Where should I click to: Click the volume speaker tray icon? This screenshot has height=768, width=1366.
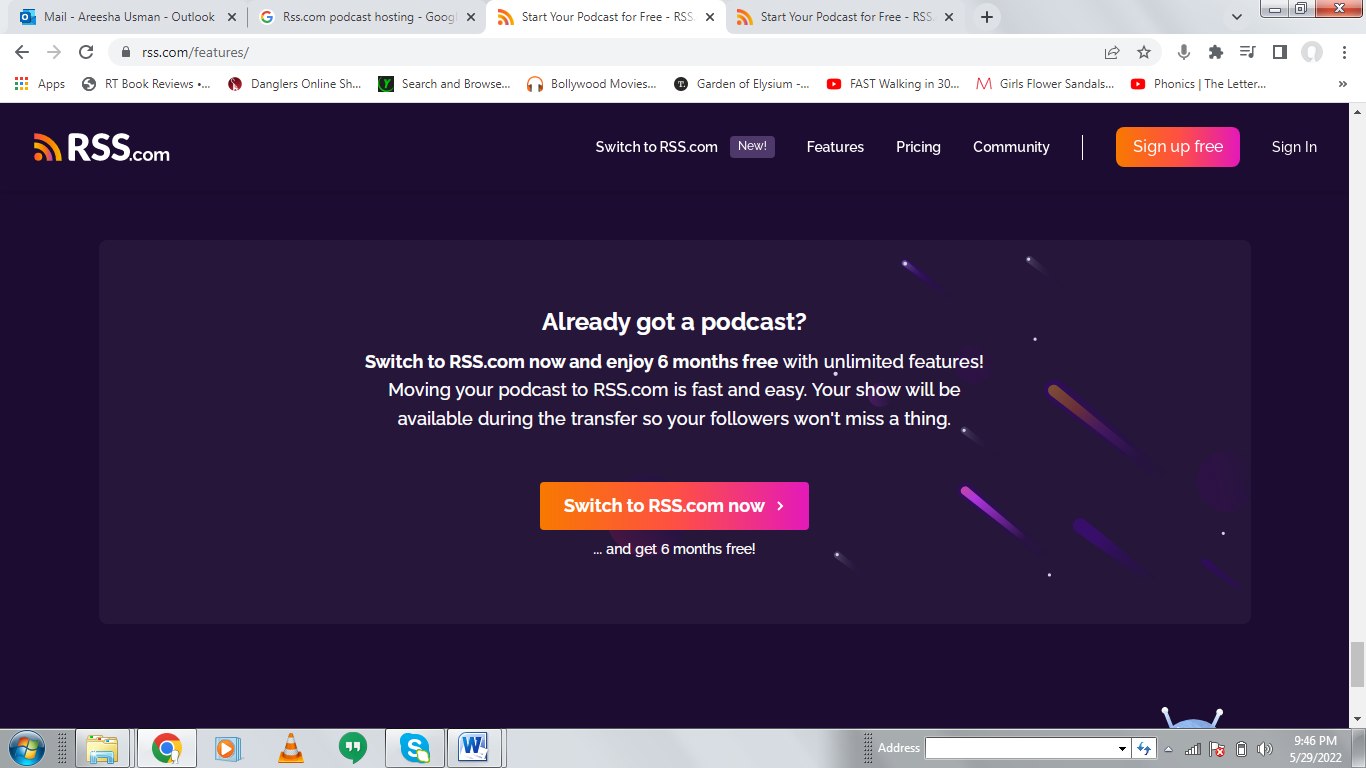(1264, 749)
